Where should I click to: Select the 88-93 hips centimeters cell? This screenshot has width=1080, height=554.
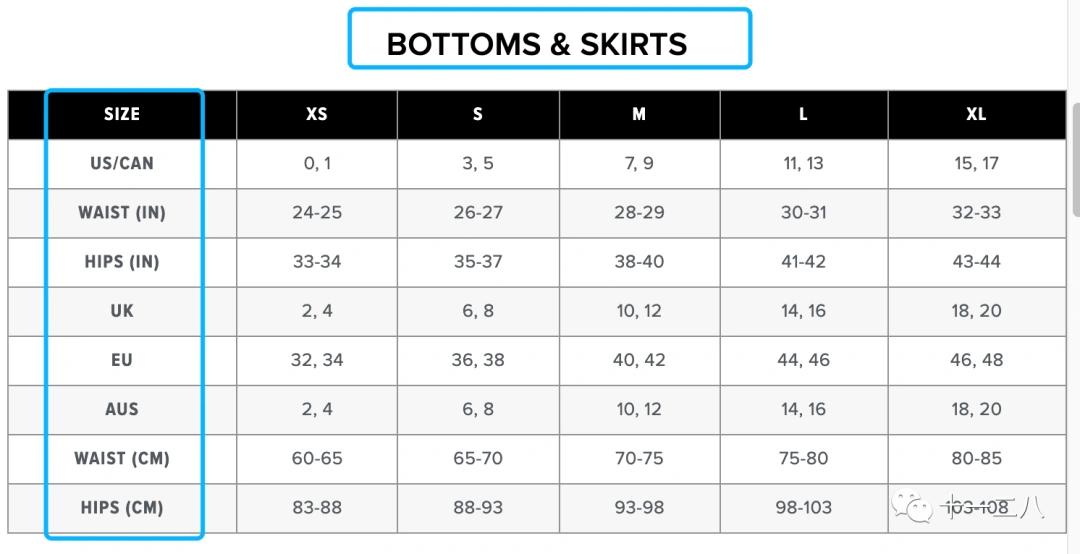[x=478, y=507]
